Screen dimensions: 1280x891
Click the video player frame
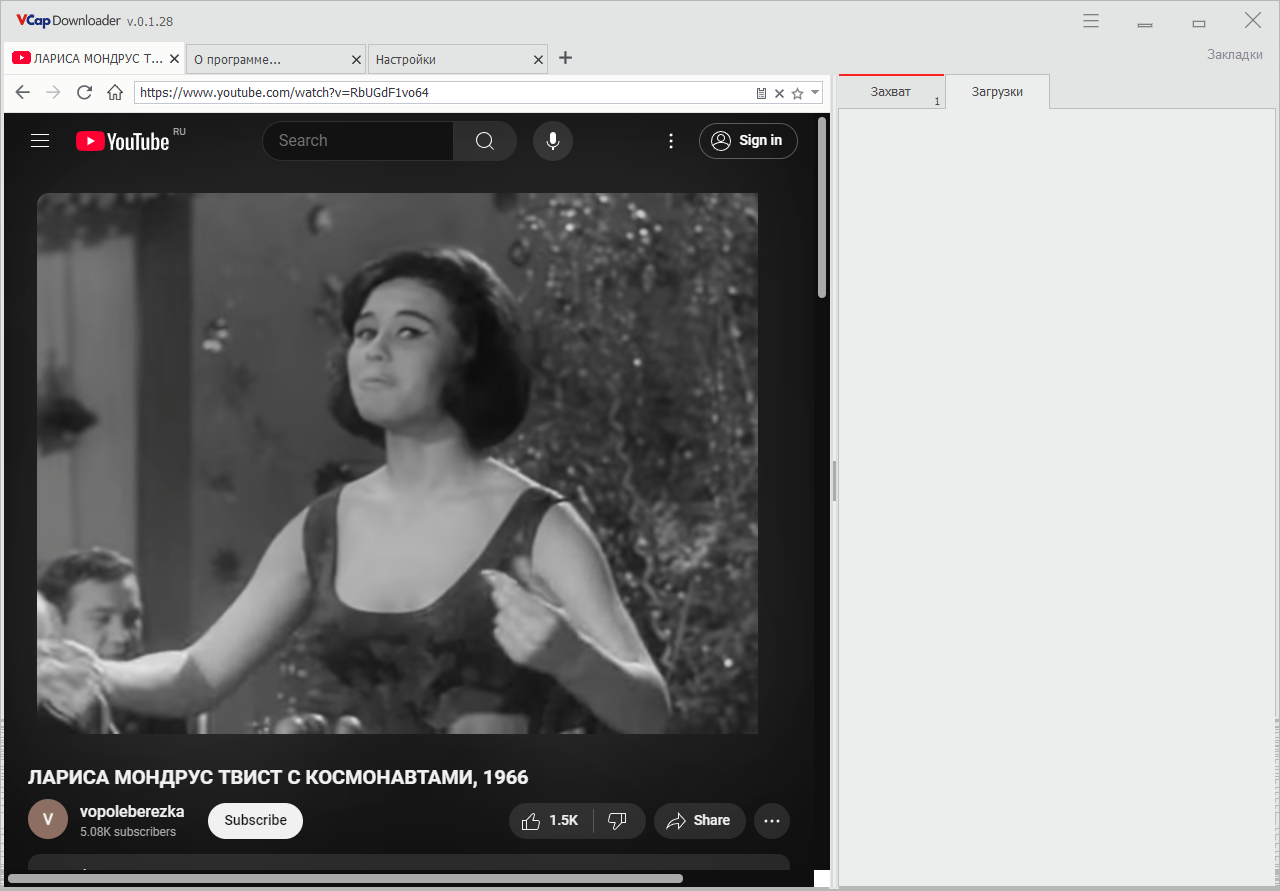point(397,463)
